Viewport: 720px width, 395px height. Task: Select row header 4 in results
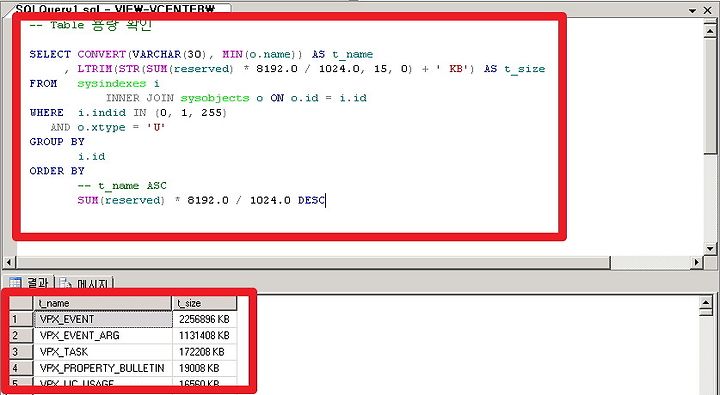tap(21, 368)
